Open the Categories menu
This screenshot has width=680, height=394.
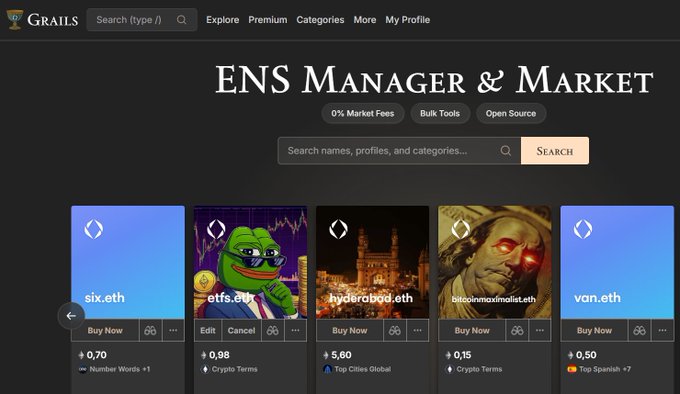320,20
